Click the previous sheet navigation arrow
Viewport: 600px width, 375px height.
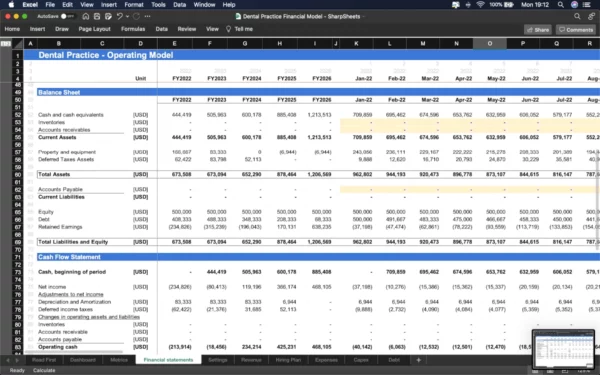pyautogui.click(x=8, y=360)
